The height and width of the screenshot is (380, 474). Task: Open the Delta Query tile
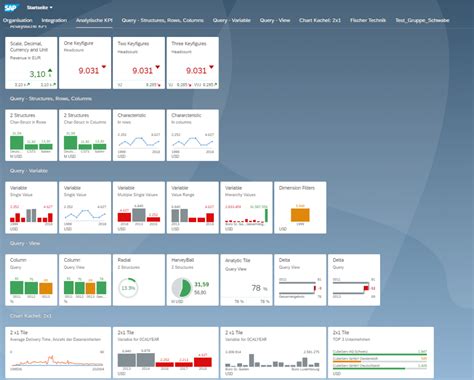tap(354, 280)
